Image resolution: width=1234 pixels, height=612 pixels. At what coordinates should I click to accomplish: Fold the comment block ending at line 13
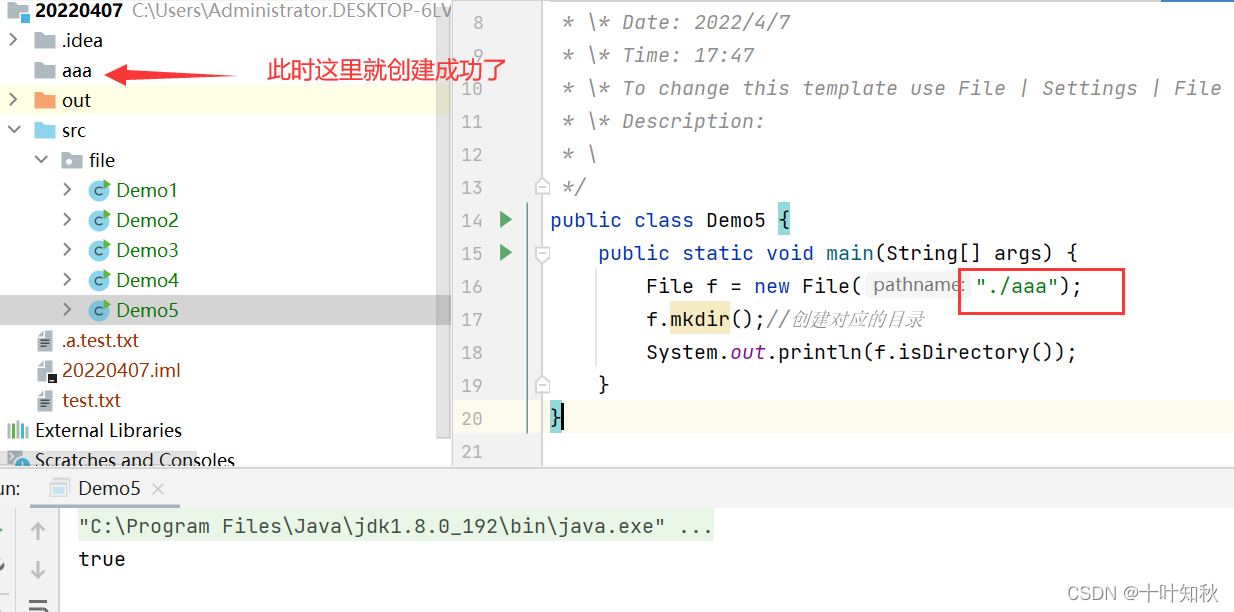pos(542,186)
